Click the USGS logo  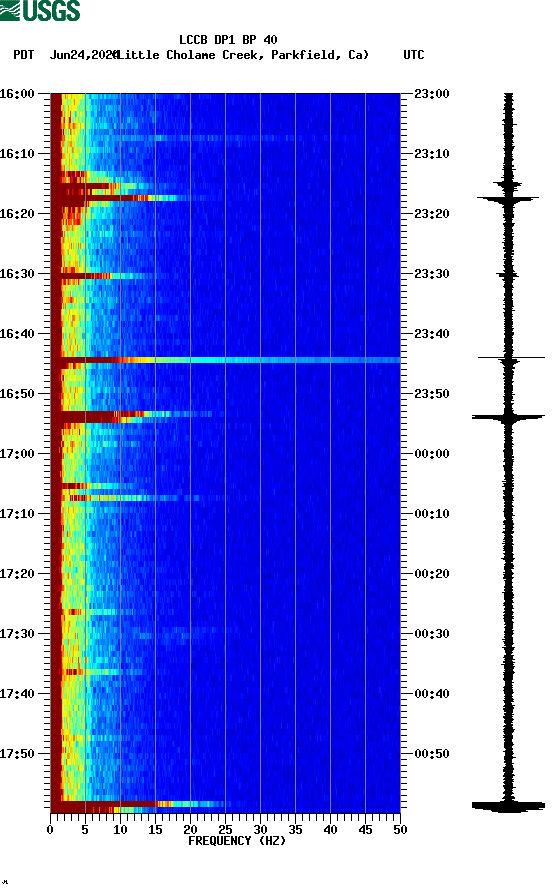tap(40, 10)
